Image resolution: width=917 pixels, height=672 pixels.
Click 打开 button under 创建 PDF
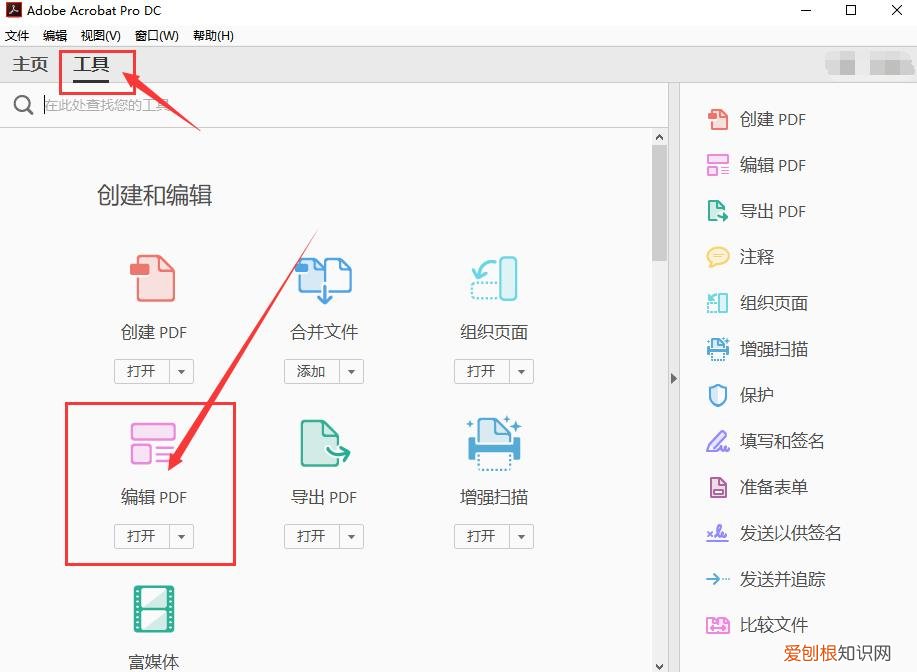point(142,371)
